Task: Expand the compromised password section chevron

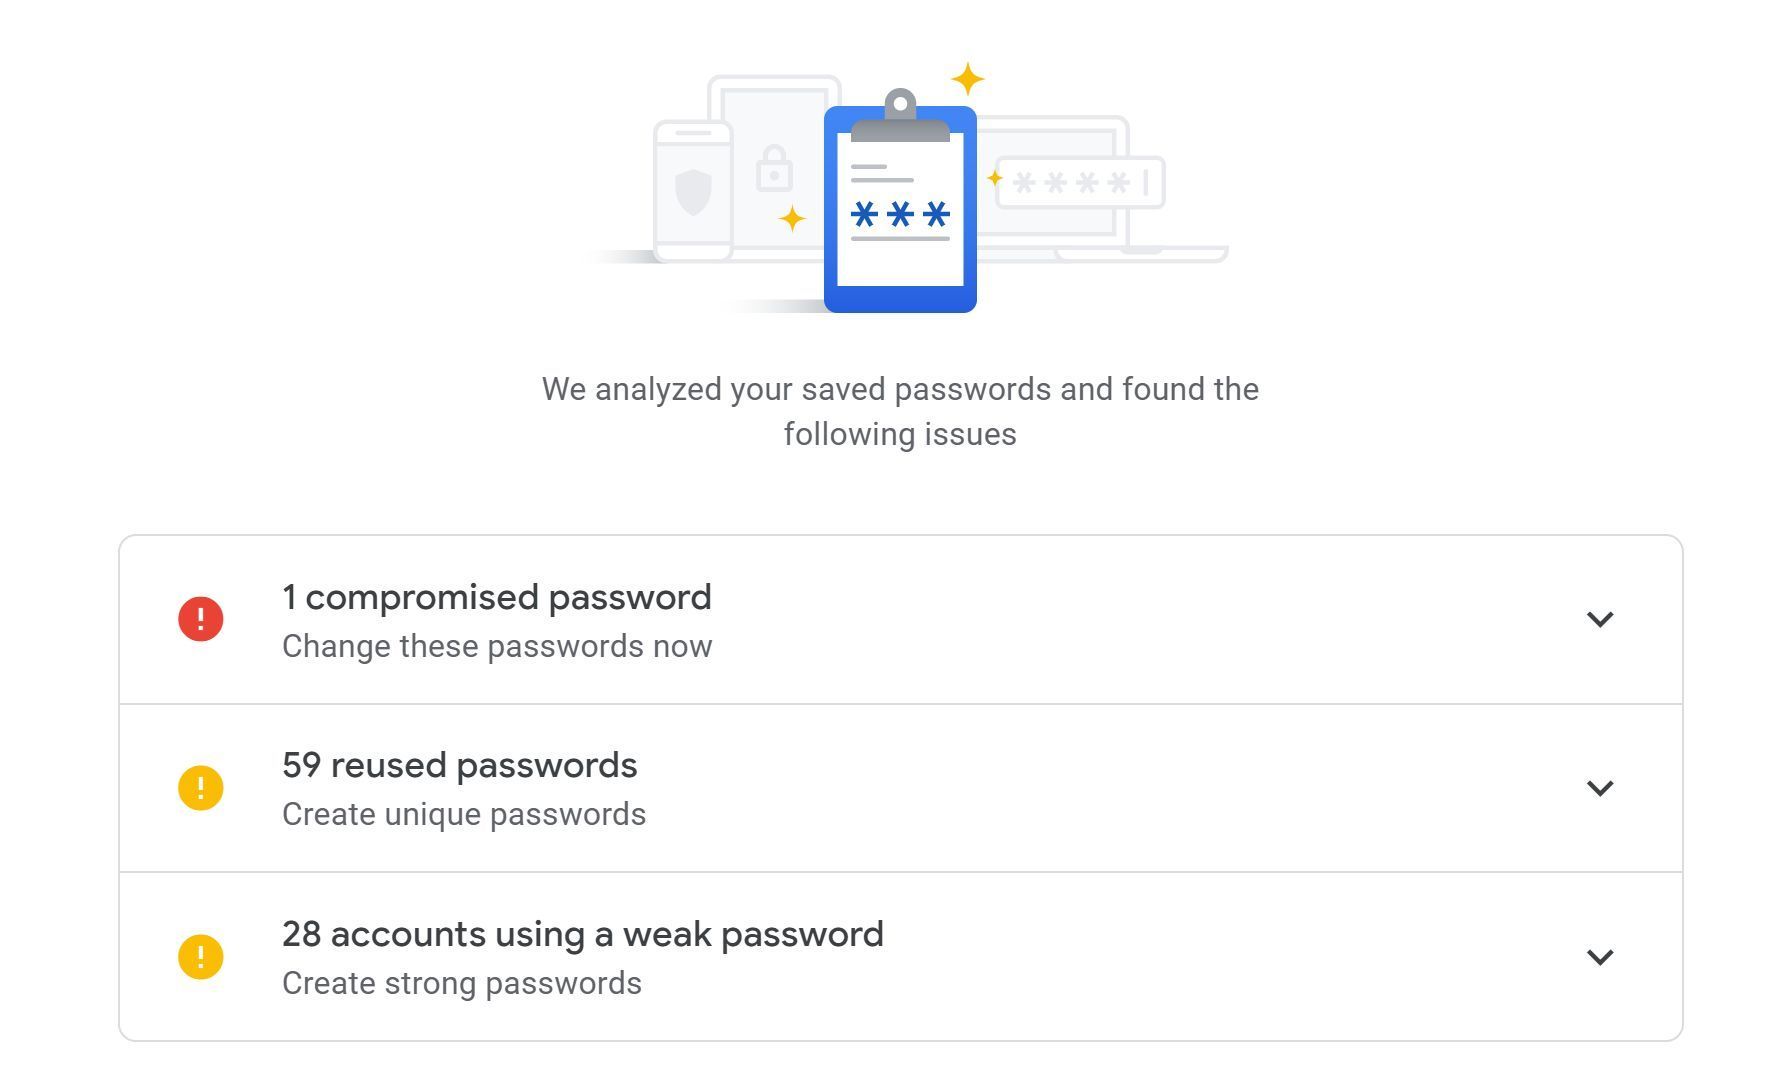Action: point(1600,619)
